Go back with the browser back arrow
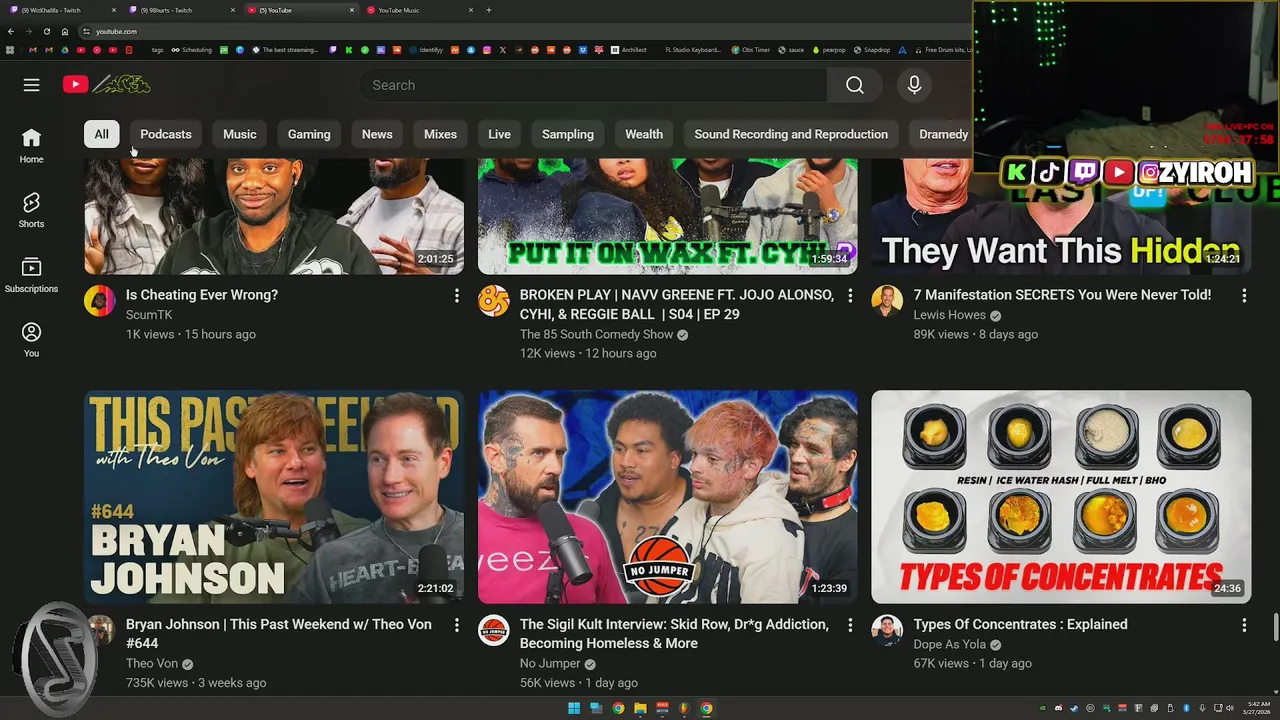This screenshot has width=1280, height=720. 11,31
